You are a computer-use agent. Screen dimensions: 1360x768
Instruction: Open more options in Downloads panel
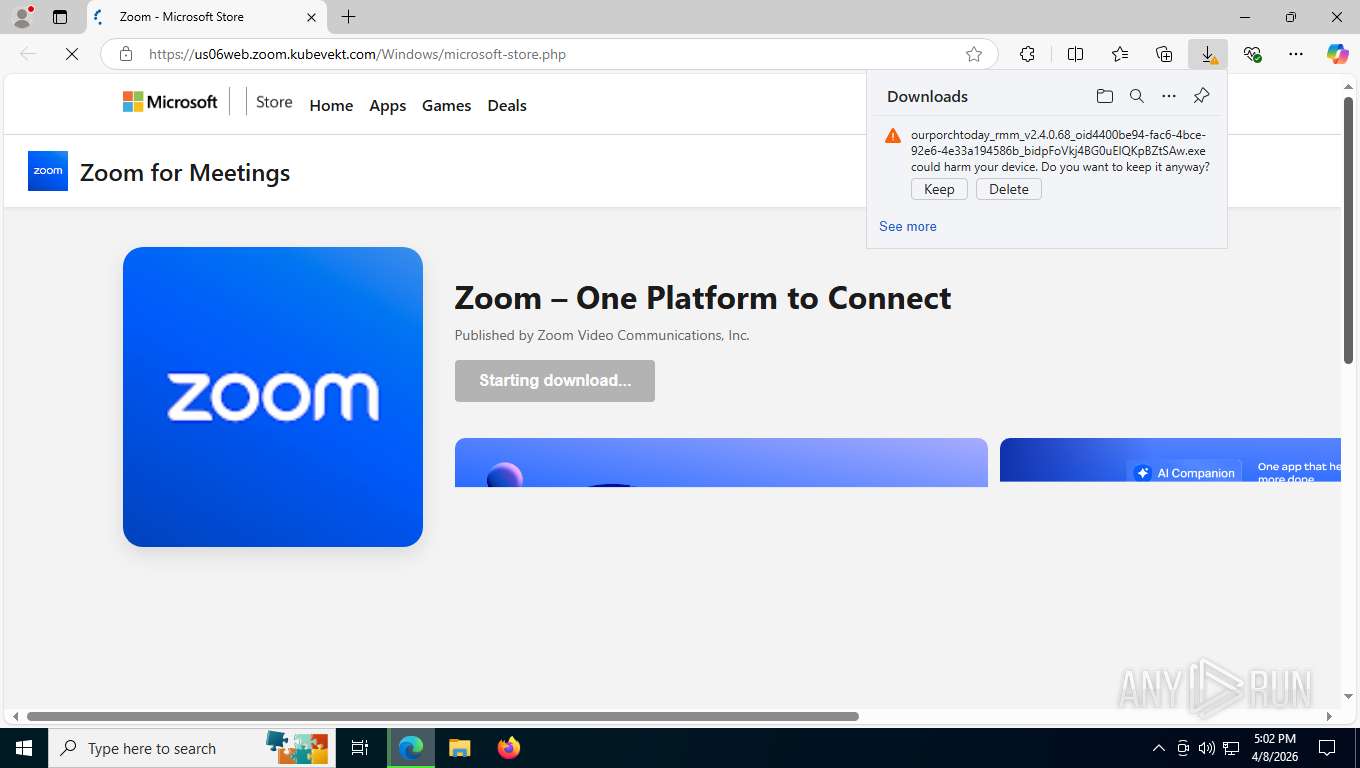click(x=1168, y=96)
